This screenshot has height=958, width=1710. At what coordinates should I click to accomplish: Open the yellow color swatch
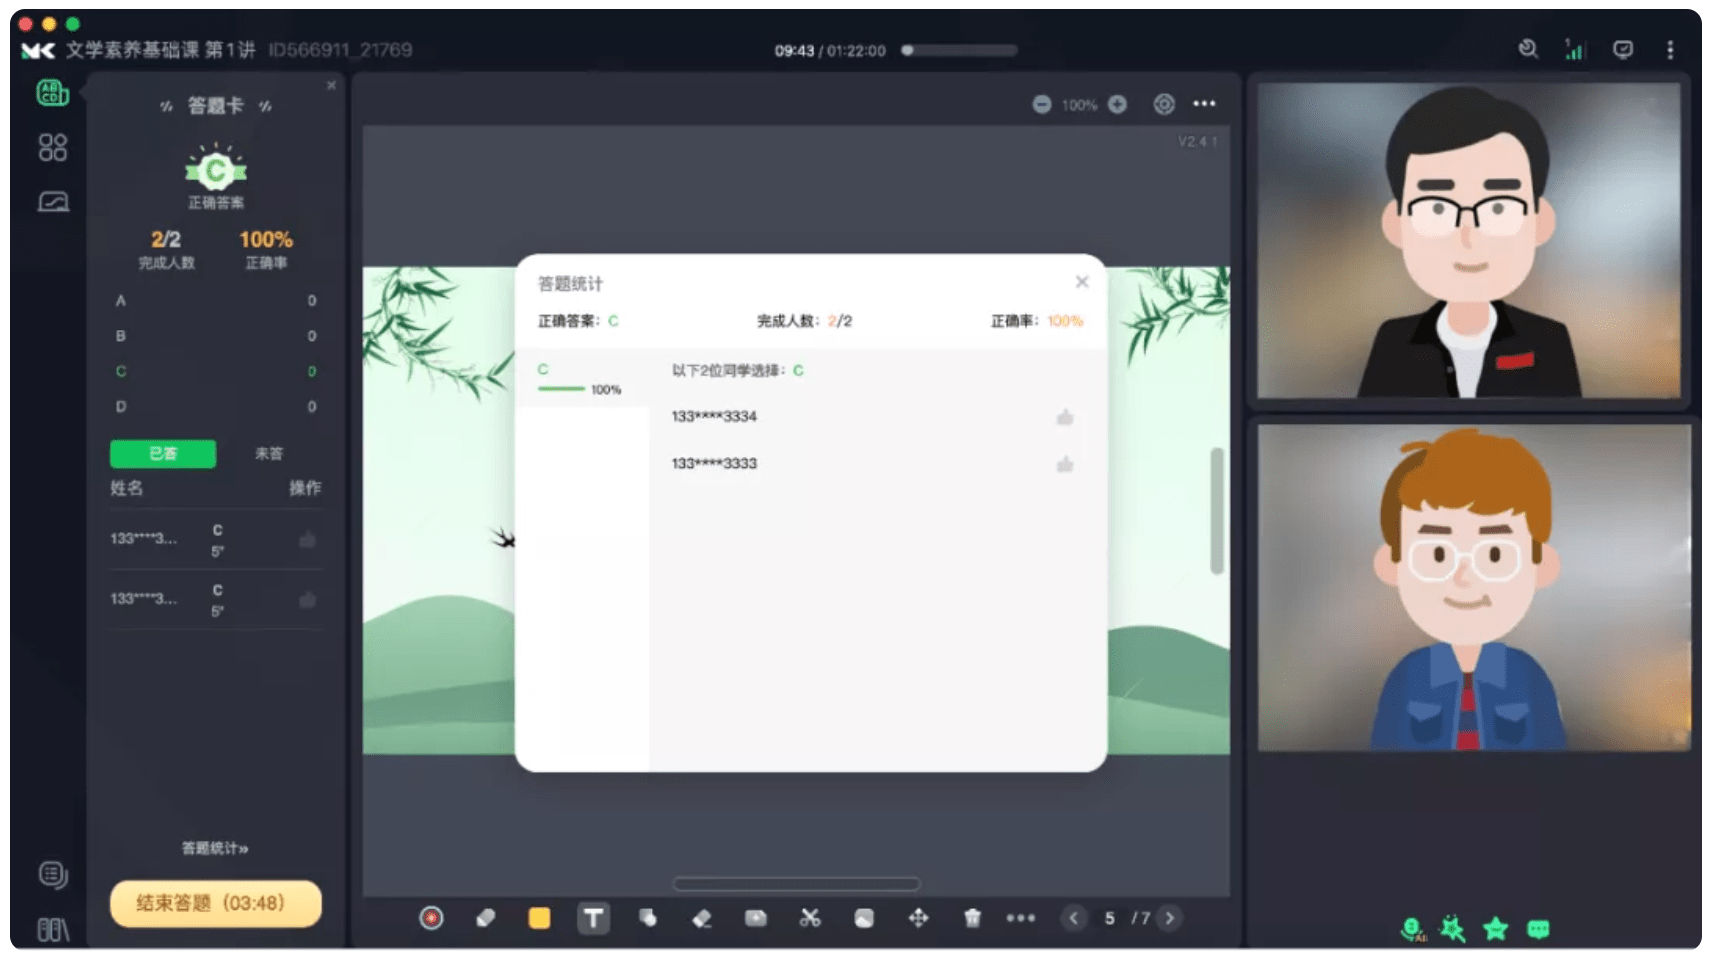[539, 918]
